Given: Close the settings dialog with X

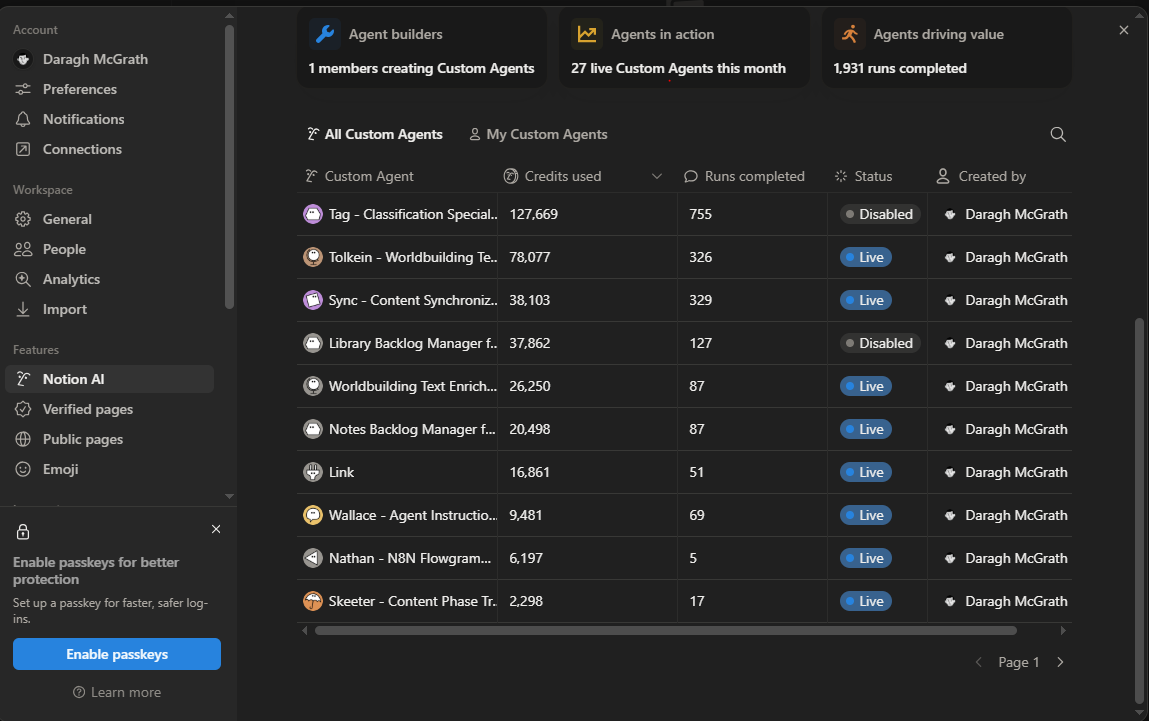Looking at the screenshot, I should (x=1123, y=30).
